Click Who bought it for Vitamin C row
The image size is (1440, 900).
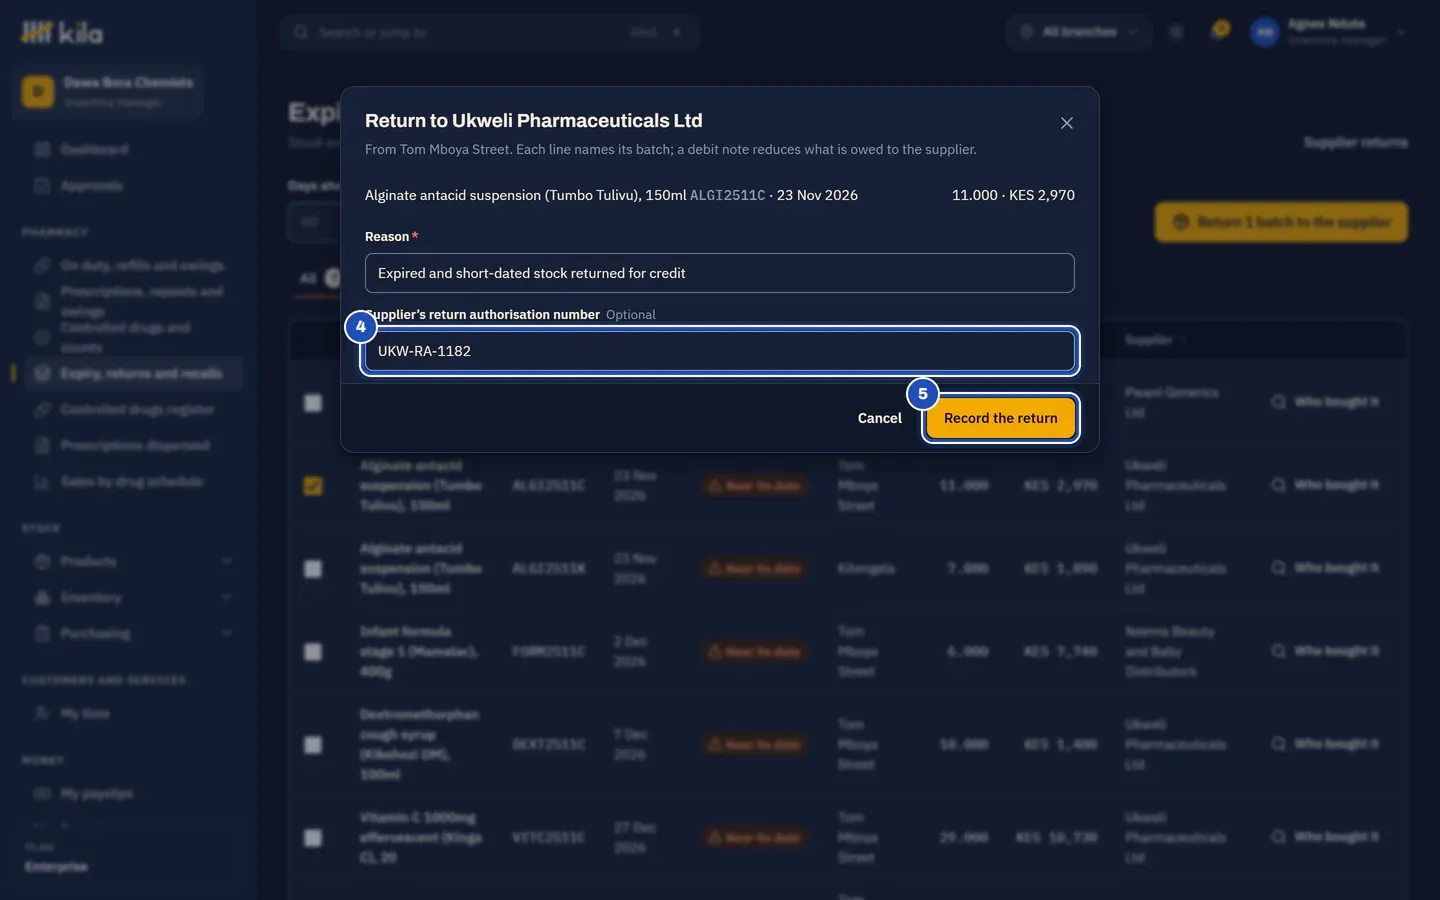[1326, 838]
